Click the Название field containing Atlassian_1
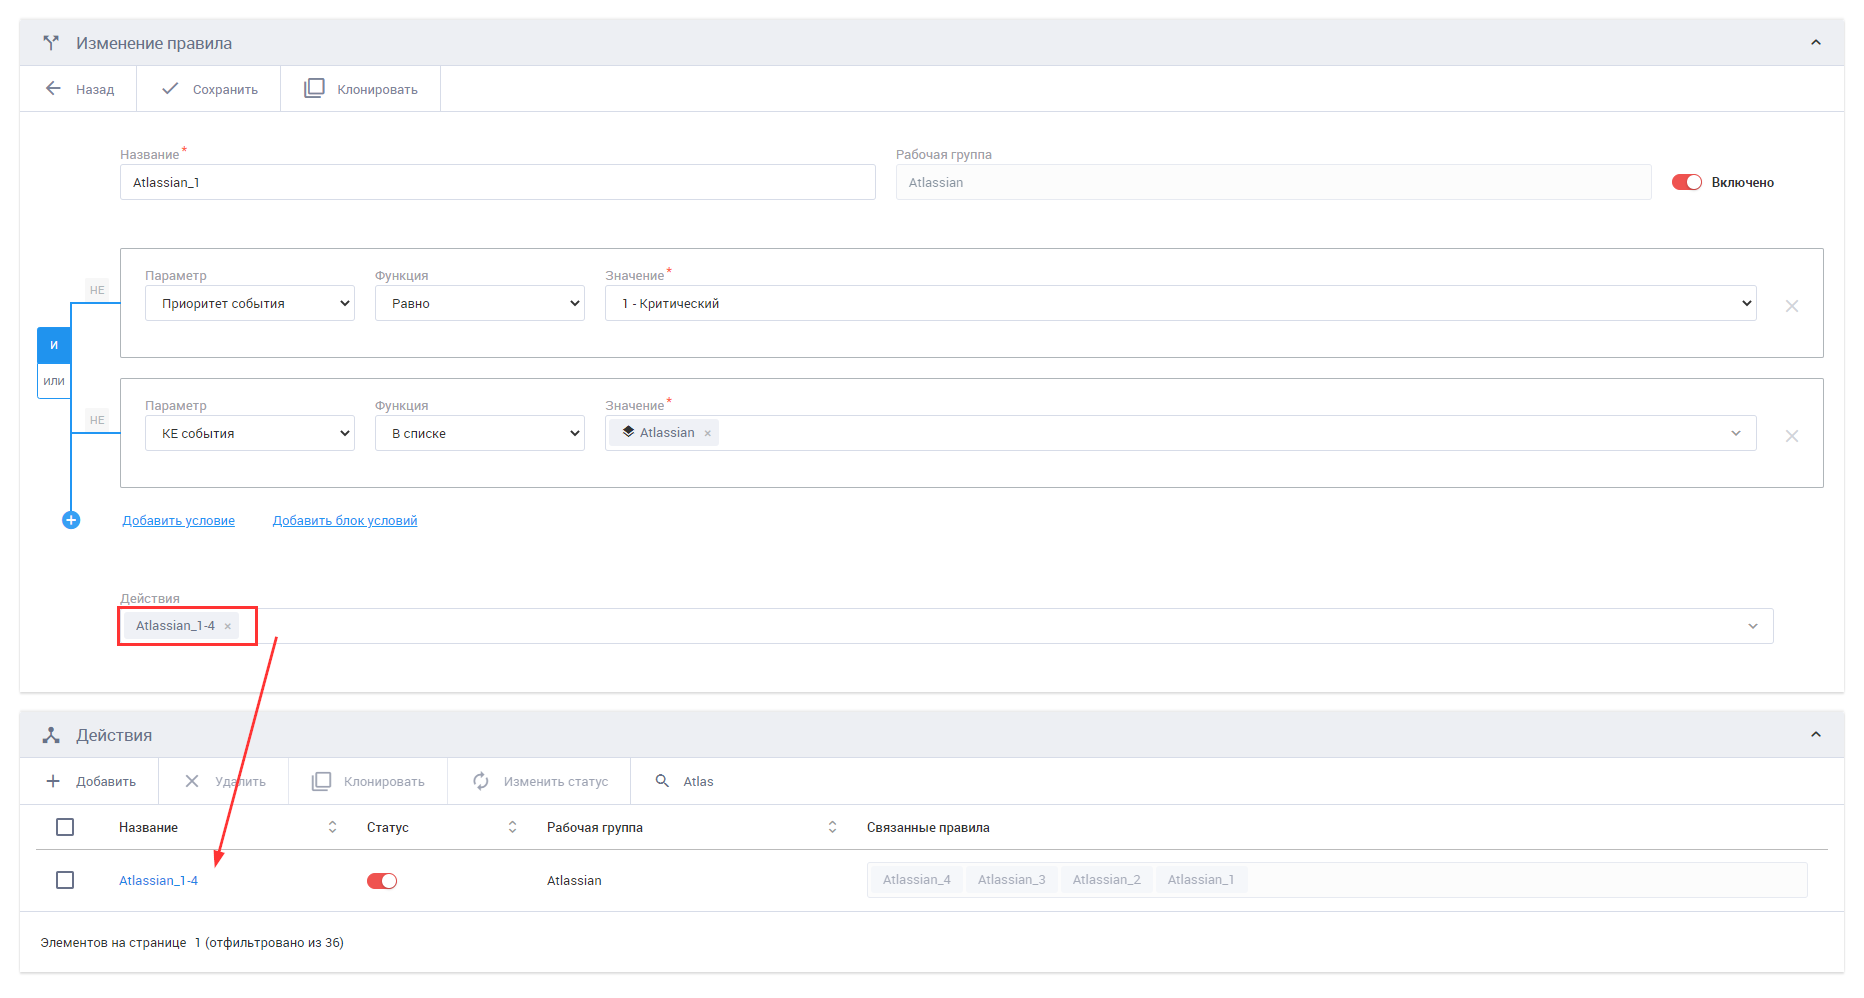The height and width of the screenshot is (998, 1864). (x=498, y=182)
